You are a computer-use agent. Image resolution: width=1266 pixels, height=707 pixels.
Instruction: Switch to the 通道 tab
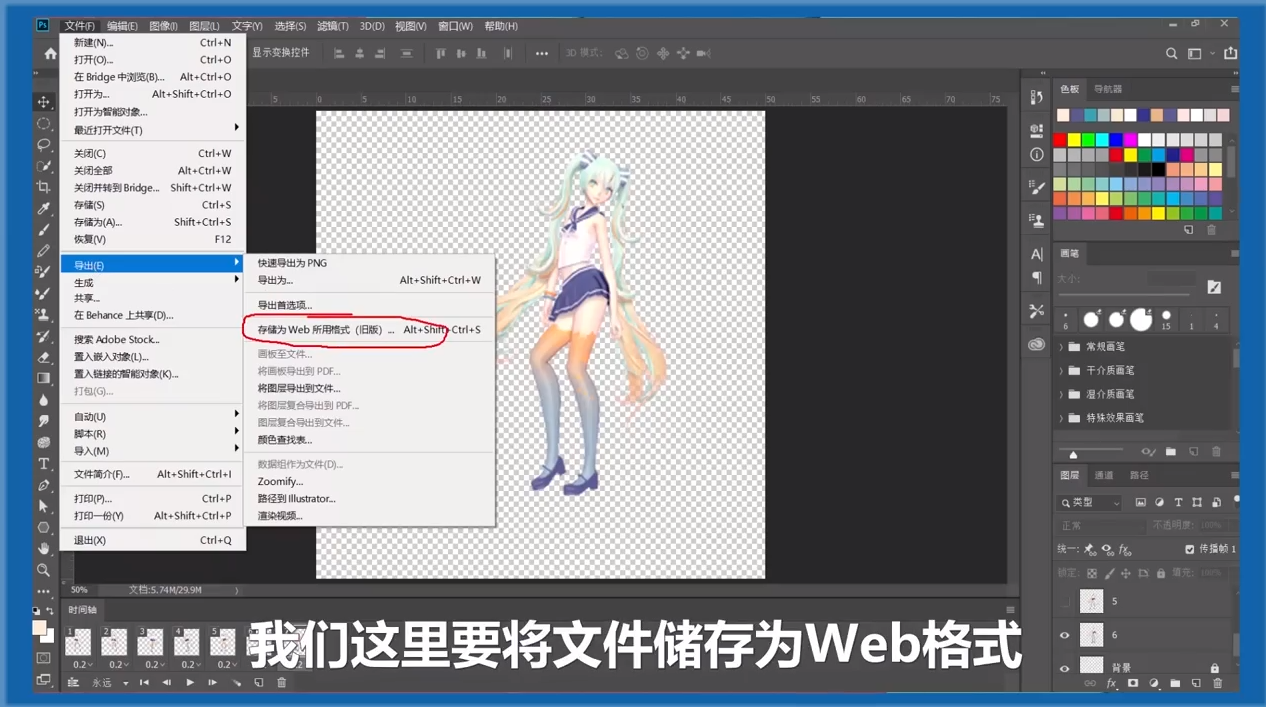tap(1104, 476)
